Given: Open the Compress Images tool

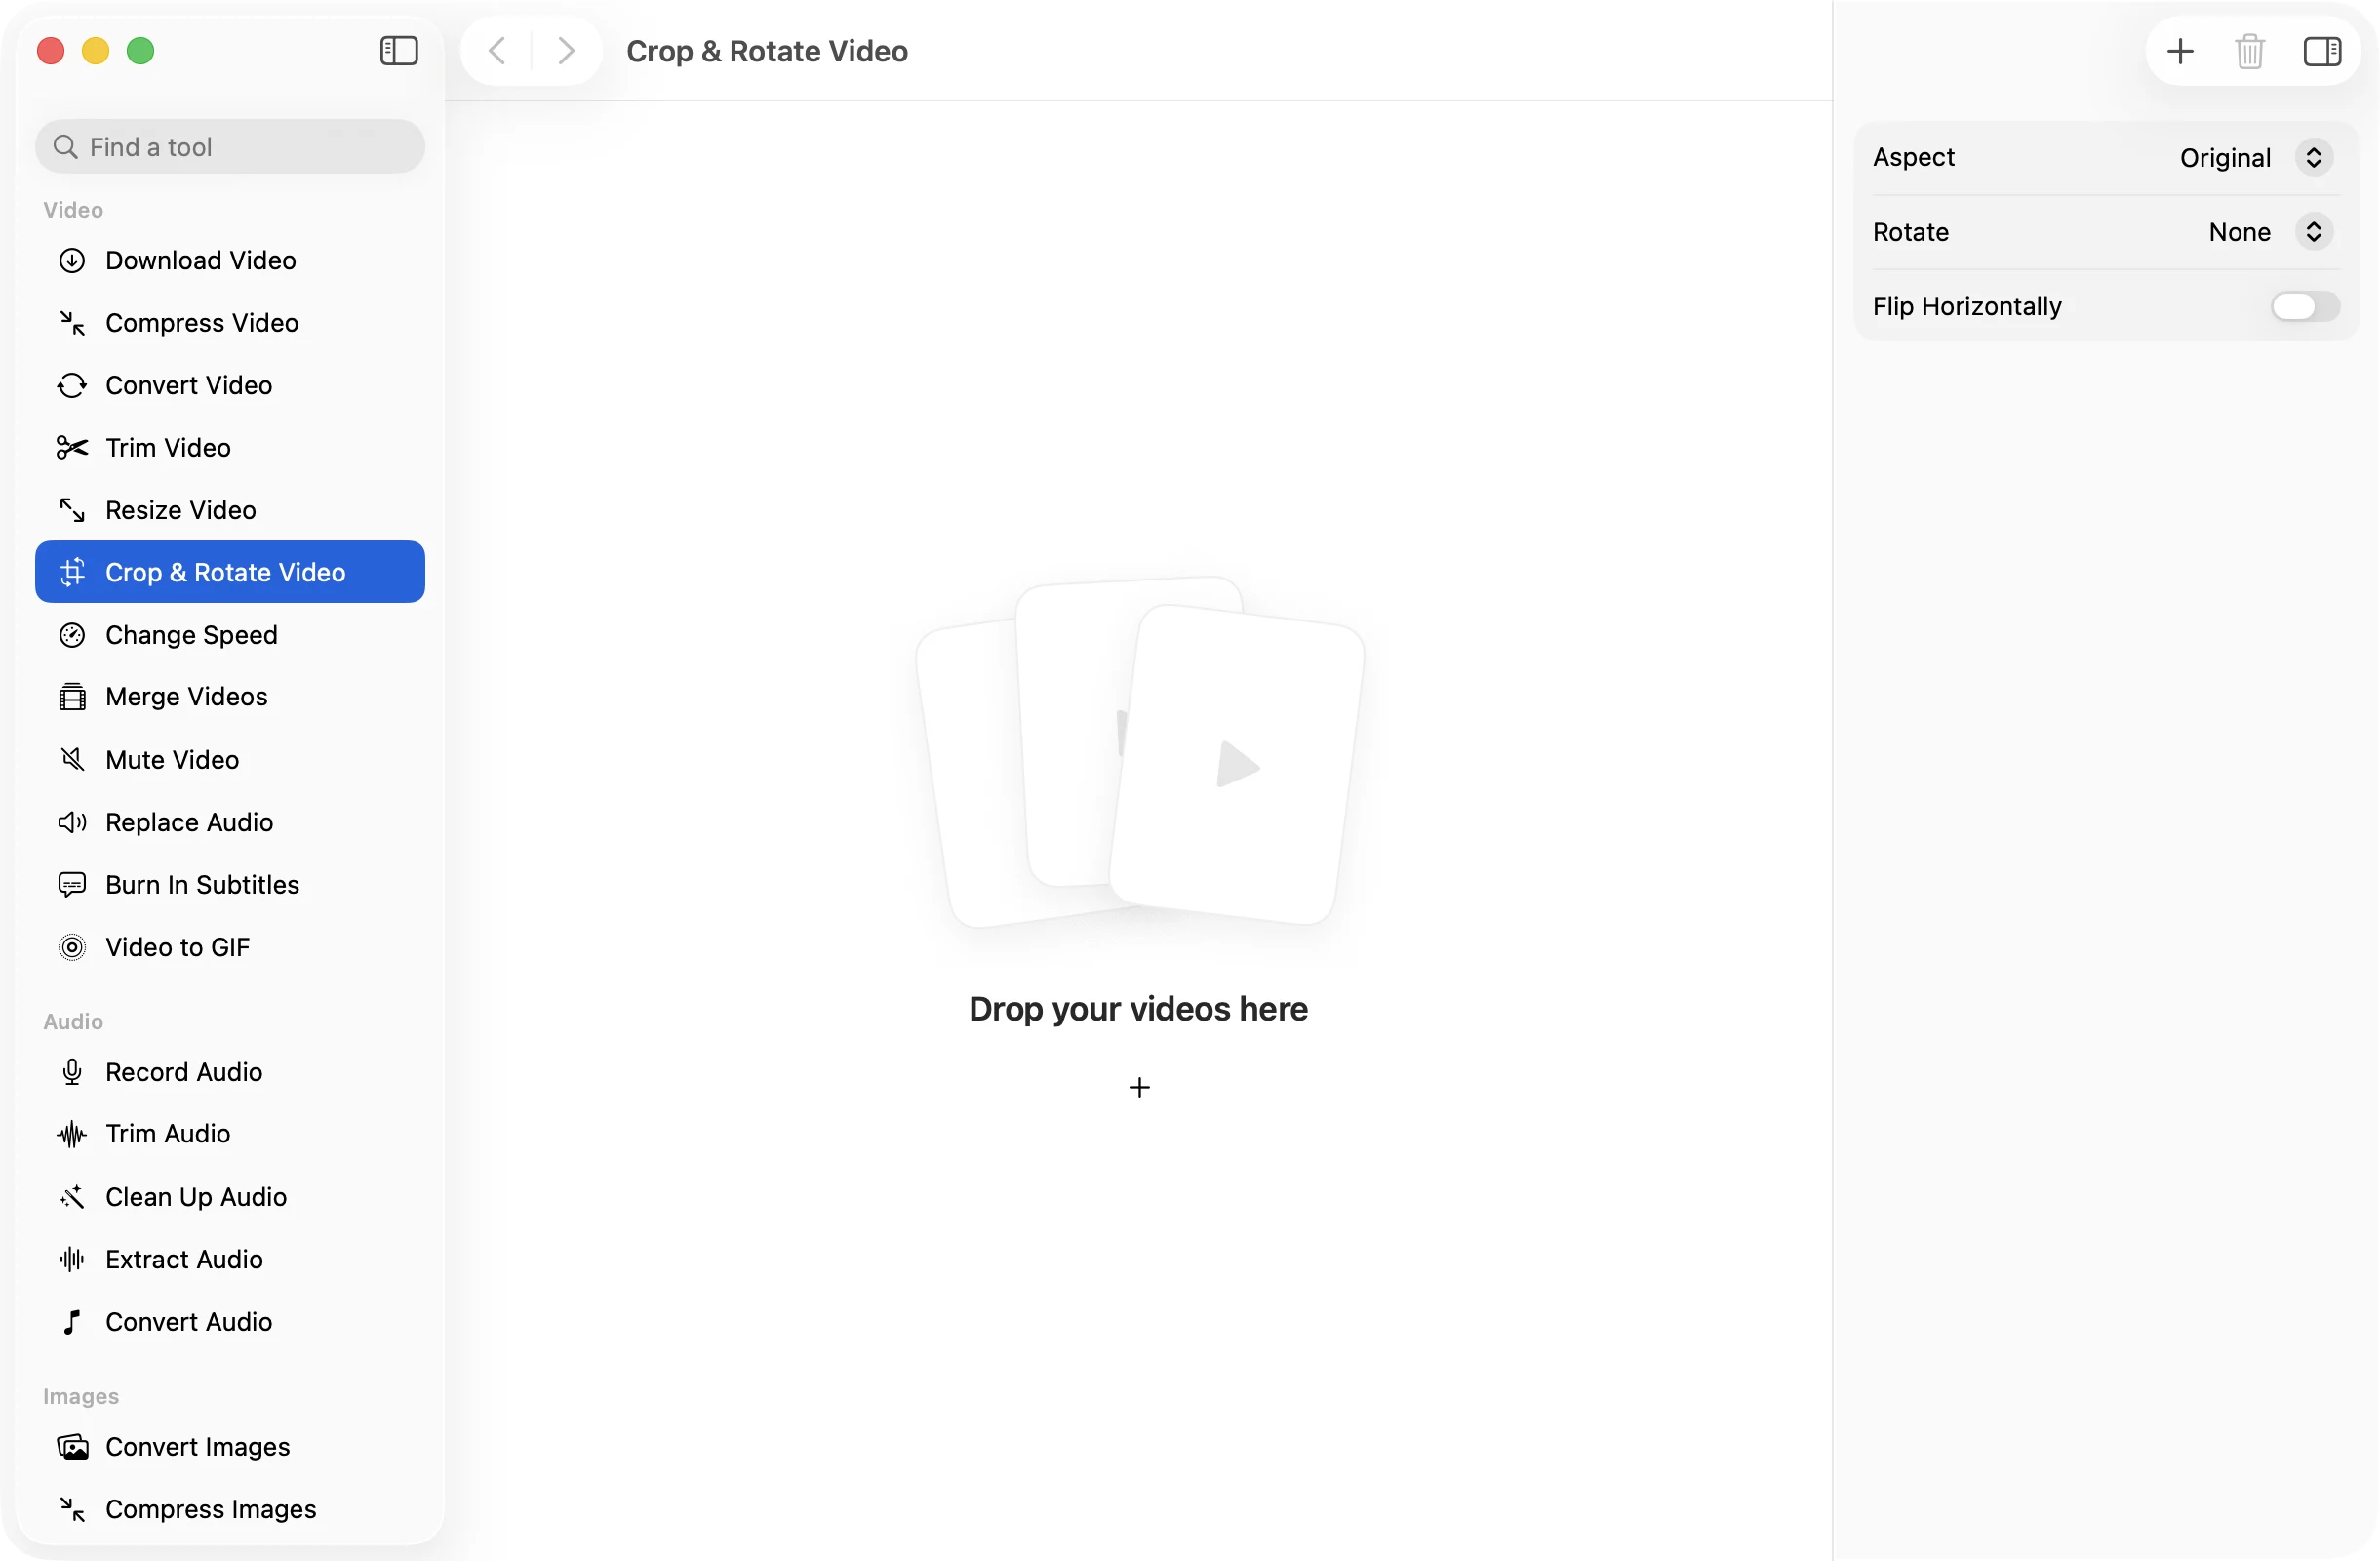Looking at the screenshot, I should [x=230, y=1509].
